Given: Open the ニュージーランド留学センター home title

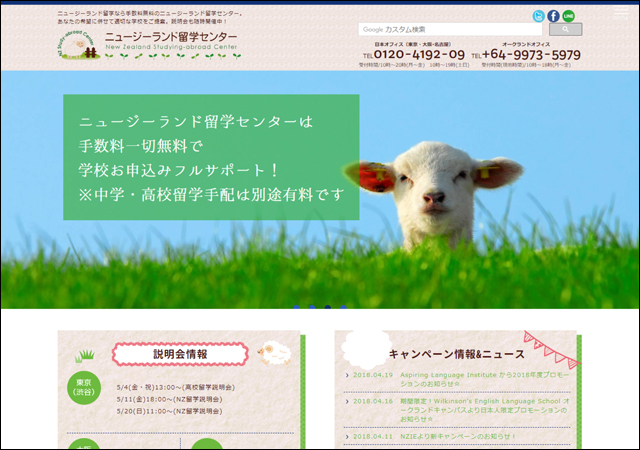Looking at the screenshot, I should click(170, 38).
